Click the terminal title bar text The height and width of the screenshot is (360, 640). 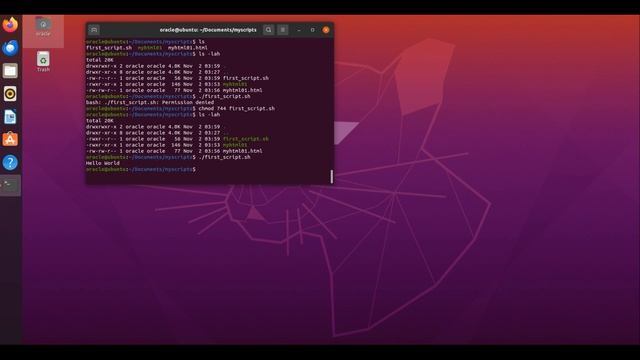point(208,30)
